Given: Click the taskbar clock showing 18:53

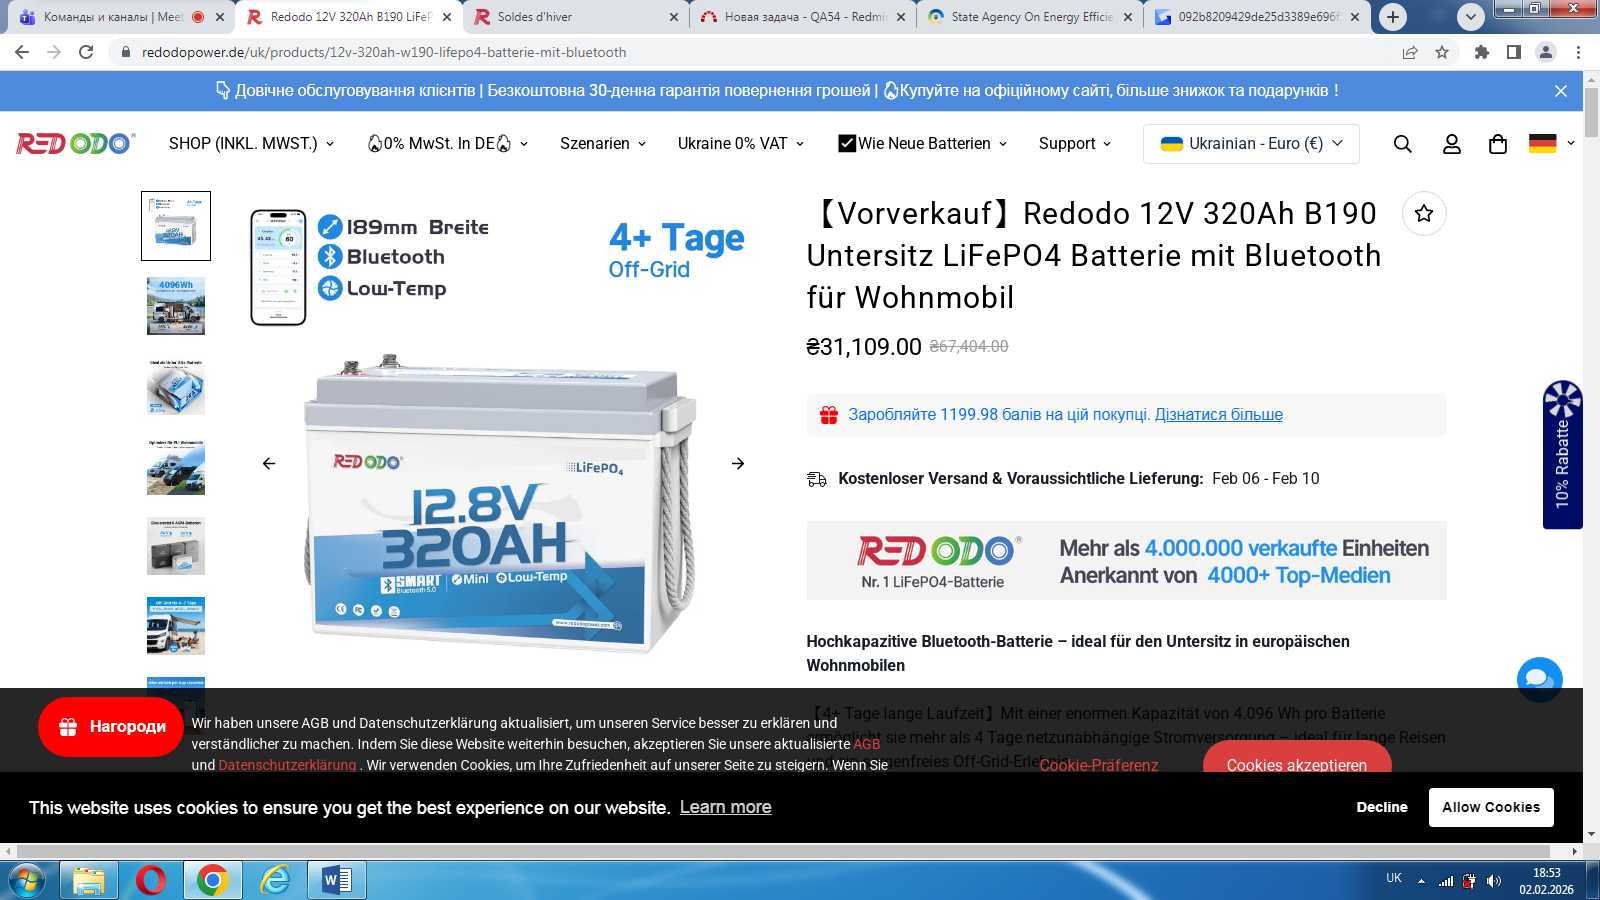Looking at the screenshot, I should click(1547, 881).
